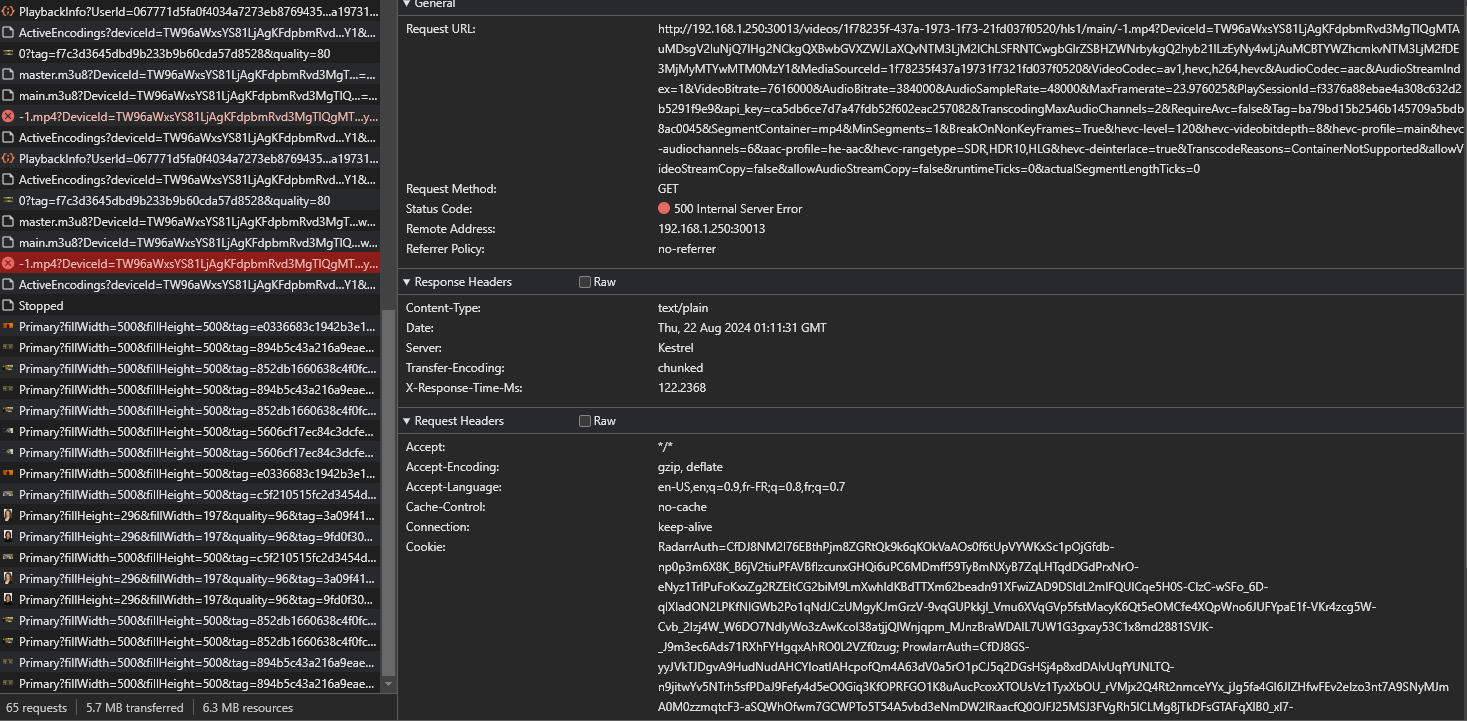Viewport: 1467px width, 721px height.
Task: Collapse the General section
Action: tap(407, 4)
